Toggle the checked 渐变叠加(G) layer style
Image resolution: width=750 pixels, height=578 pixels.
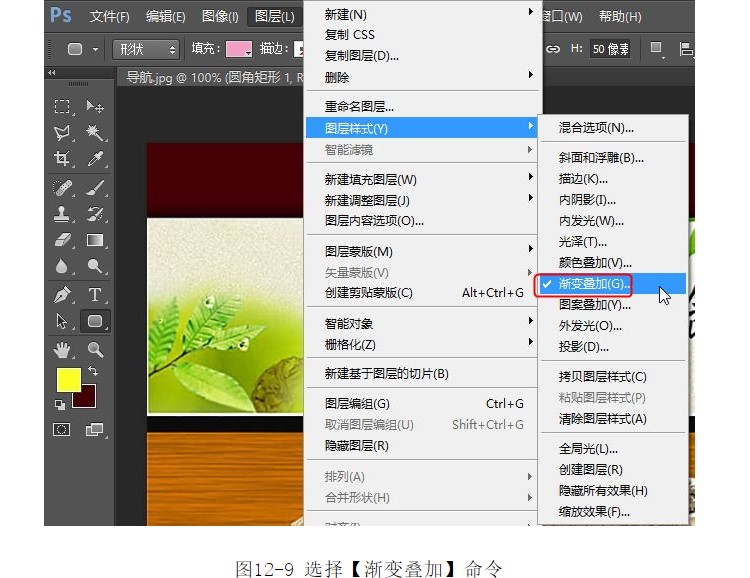coord(595,284)
